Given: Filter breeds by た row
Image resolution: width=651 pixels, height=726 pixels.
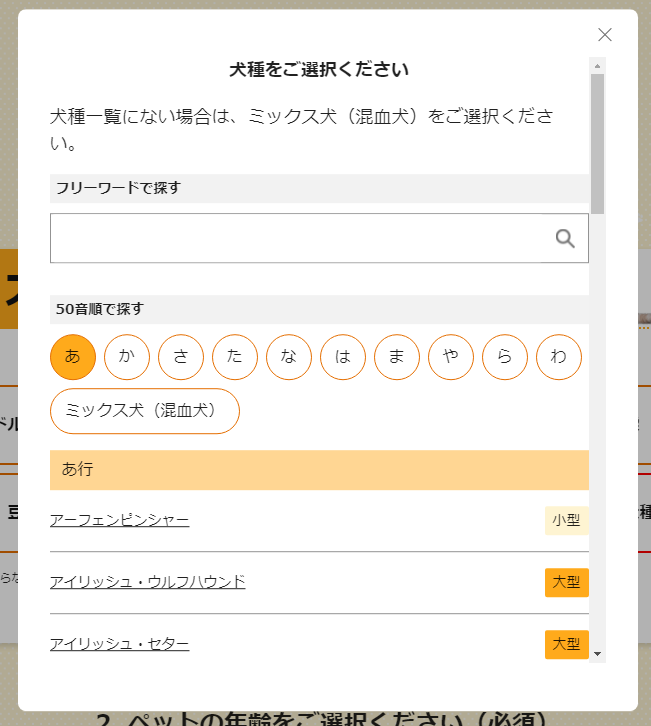Looking at the screenshot, I should click(235, 357).
